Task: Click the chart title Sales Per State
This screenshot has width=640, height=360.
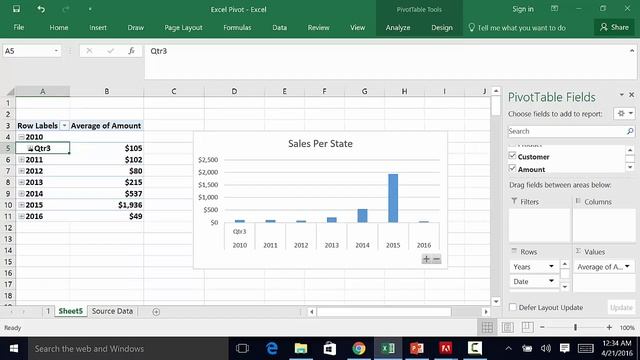Action: [x=320, y=144]
